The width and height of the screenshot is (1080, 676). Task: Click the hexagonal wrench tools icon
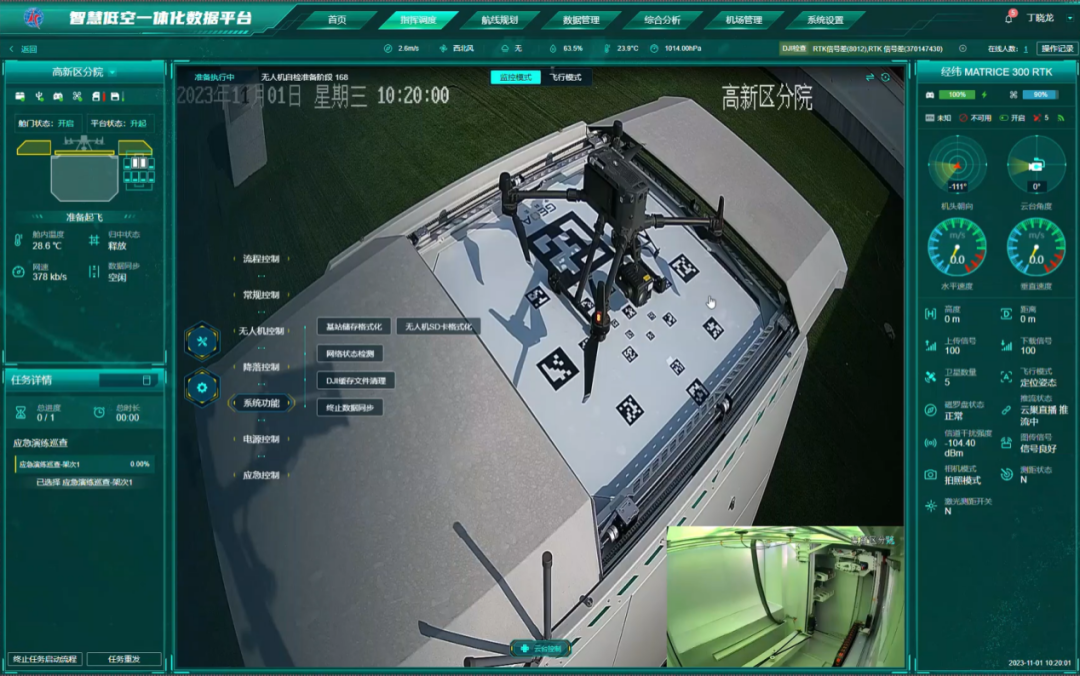202,341
